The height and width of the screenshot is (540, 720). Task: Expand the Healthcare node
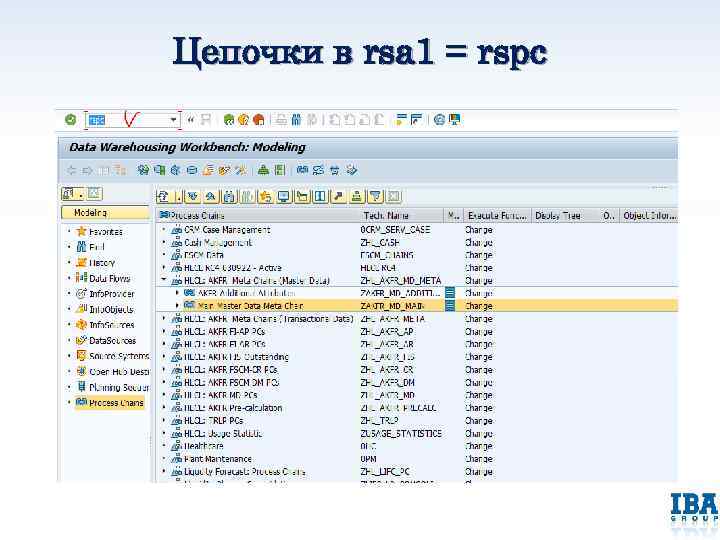point(163,445)
